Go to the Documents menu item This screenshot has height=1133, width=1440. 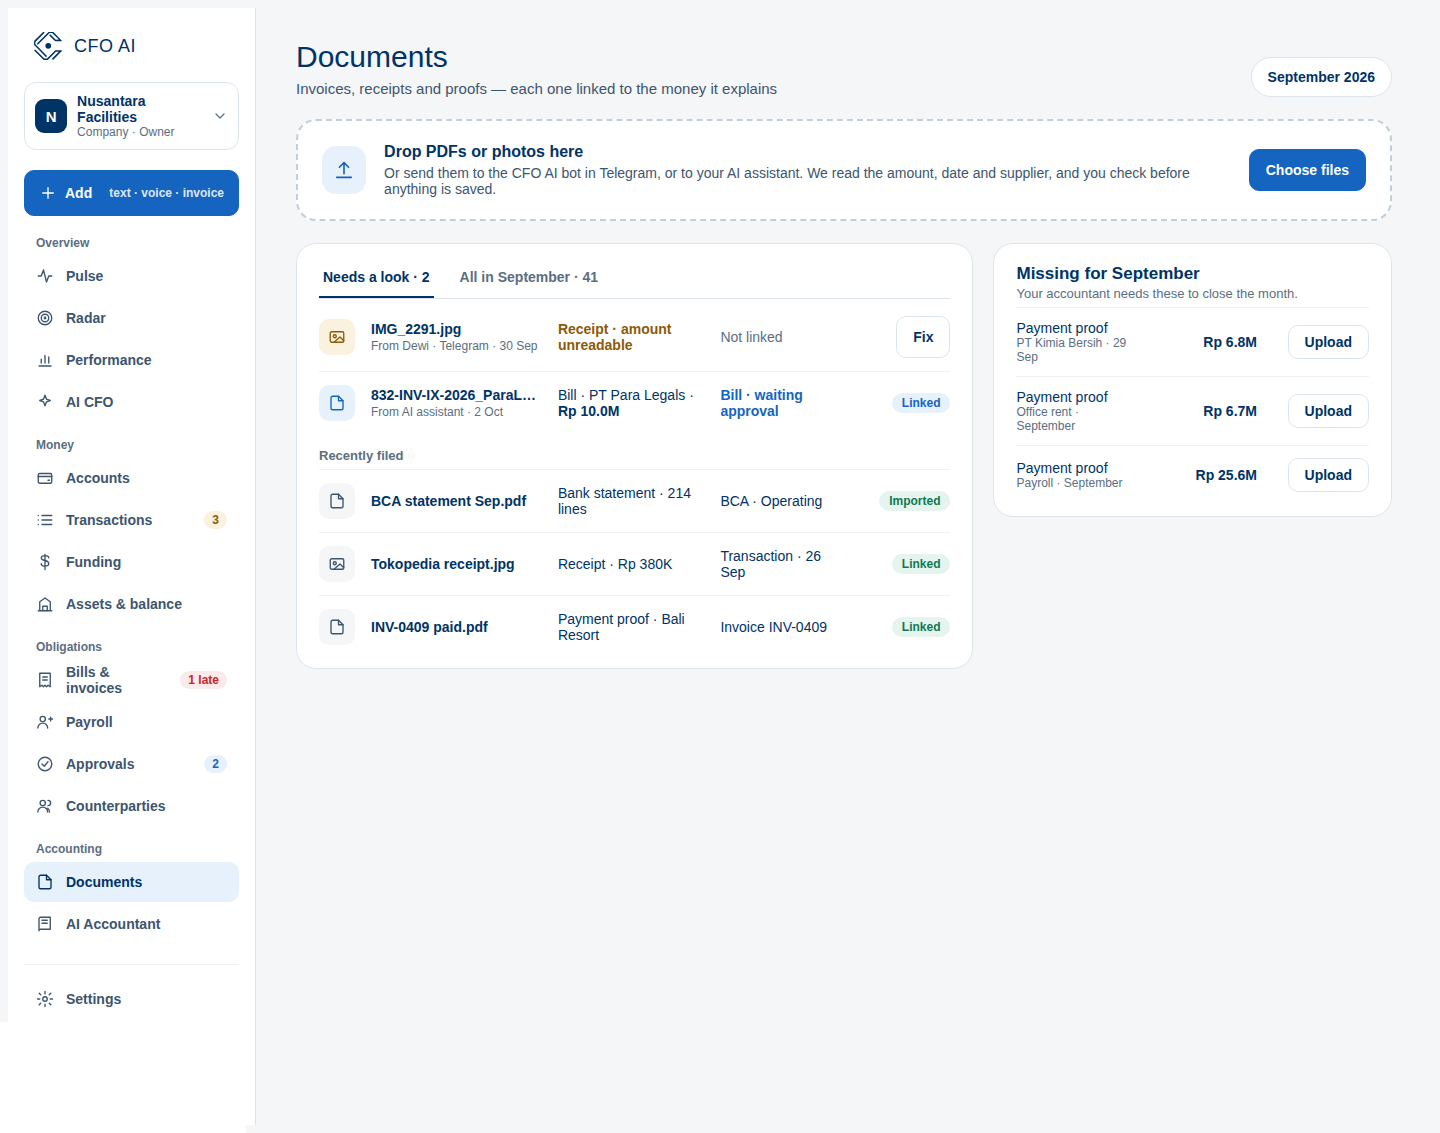[x=131, y=882]
